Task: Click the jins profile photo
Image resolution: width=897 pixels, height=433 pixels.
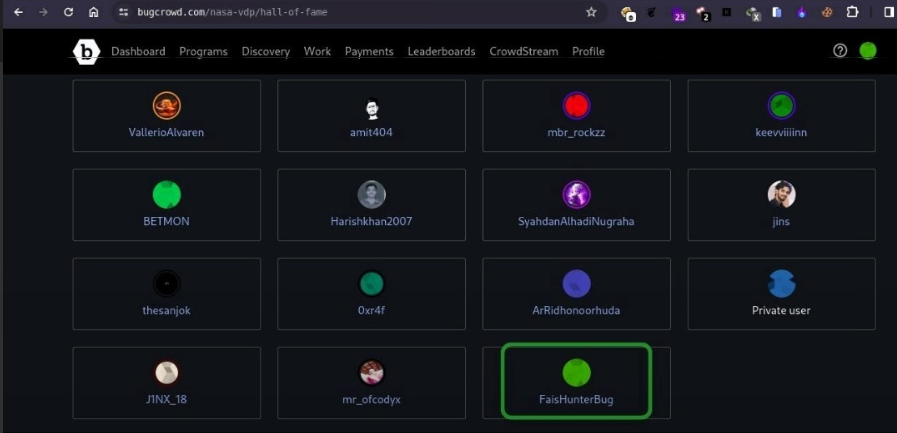Action: tap(781, 195)
